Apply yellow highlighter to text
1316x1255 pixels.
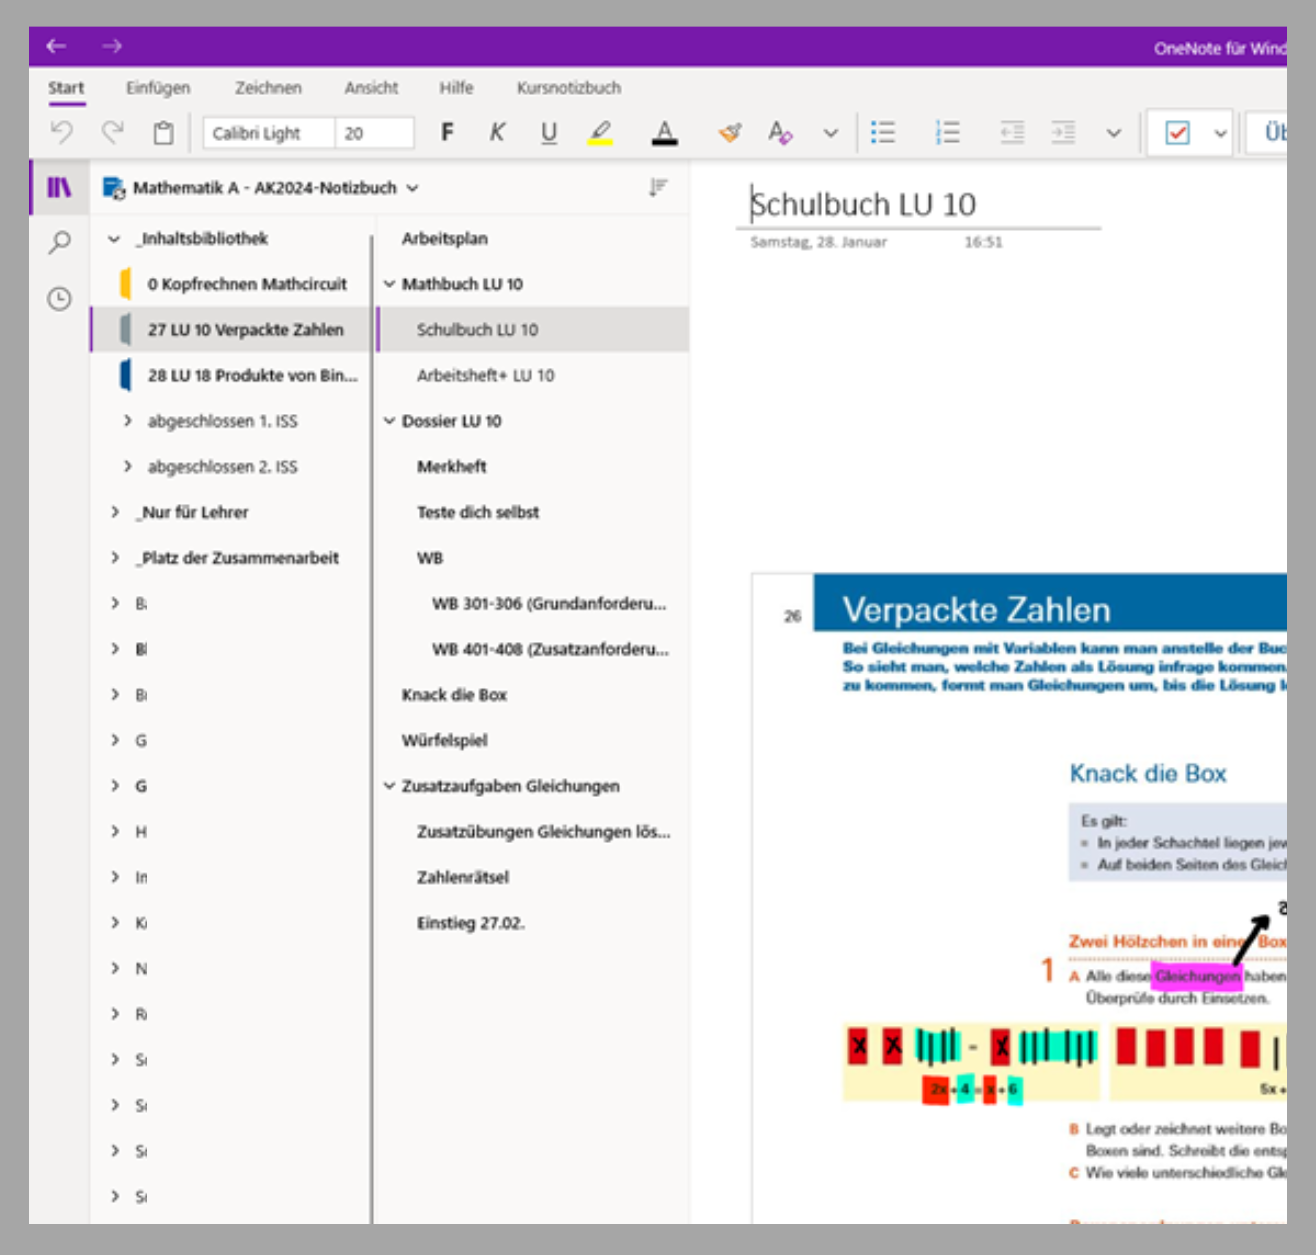(599, 132)
